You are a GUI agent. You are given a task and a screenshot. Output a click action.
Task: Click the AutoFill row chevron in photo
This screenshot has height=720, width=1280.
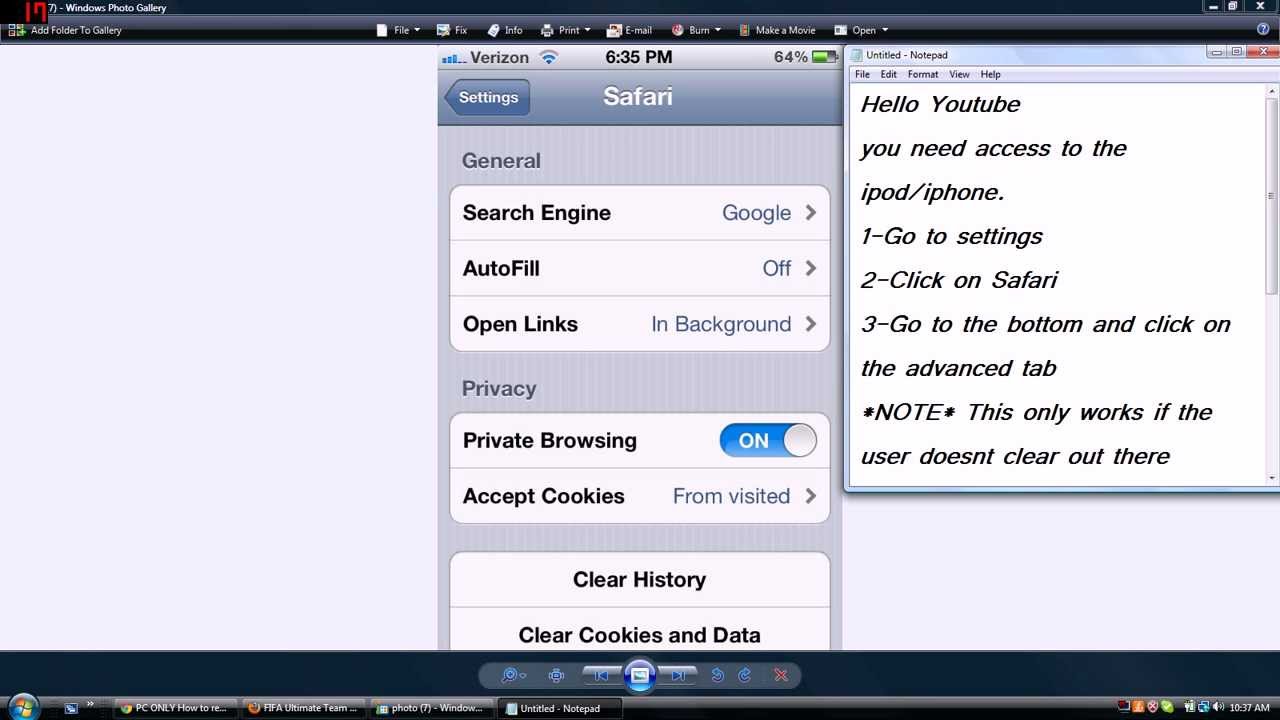tap(811, 268)
